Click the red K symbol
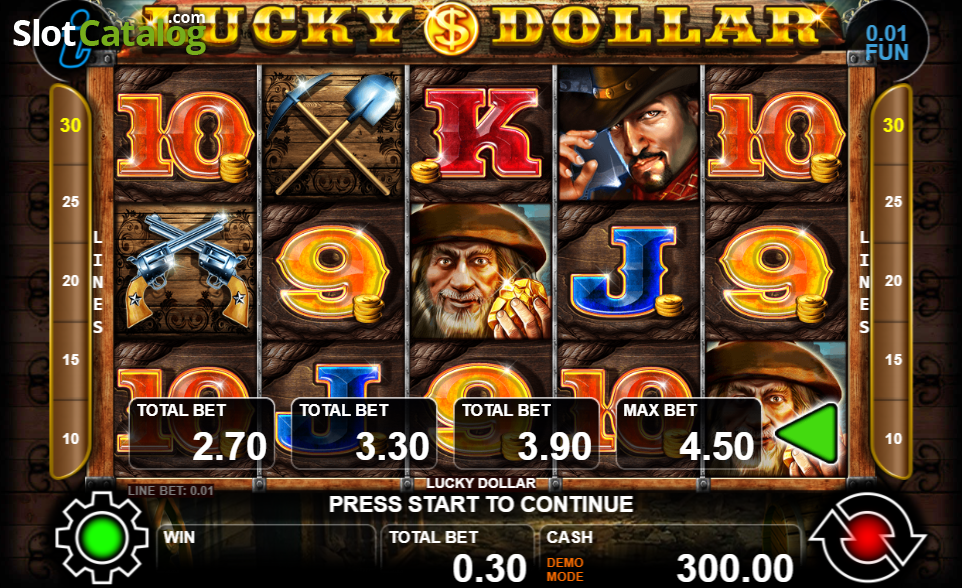 point(481,134)
